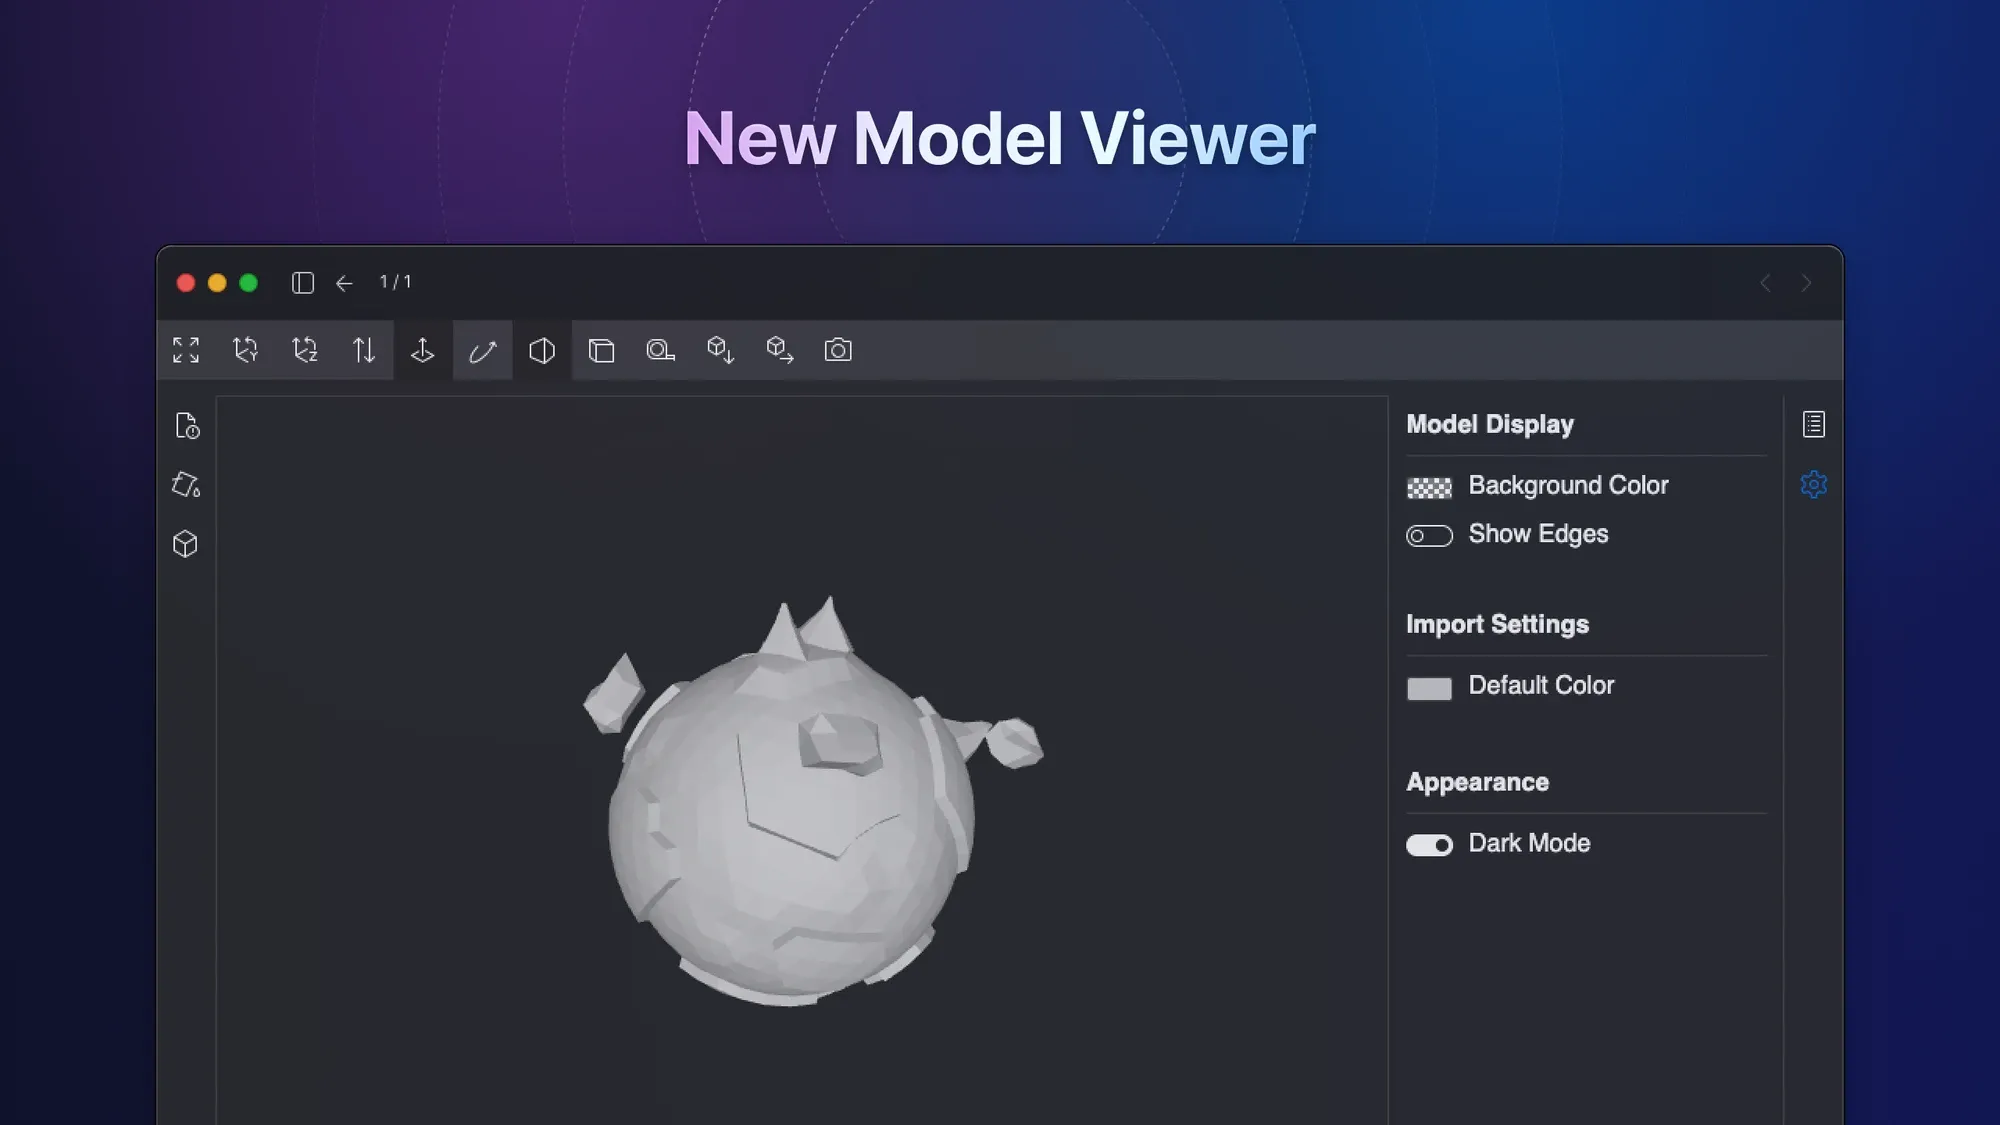
Task: Click the back arrow in the title bar
Action: click(344, 283)
